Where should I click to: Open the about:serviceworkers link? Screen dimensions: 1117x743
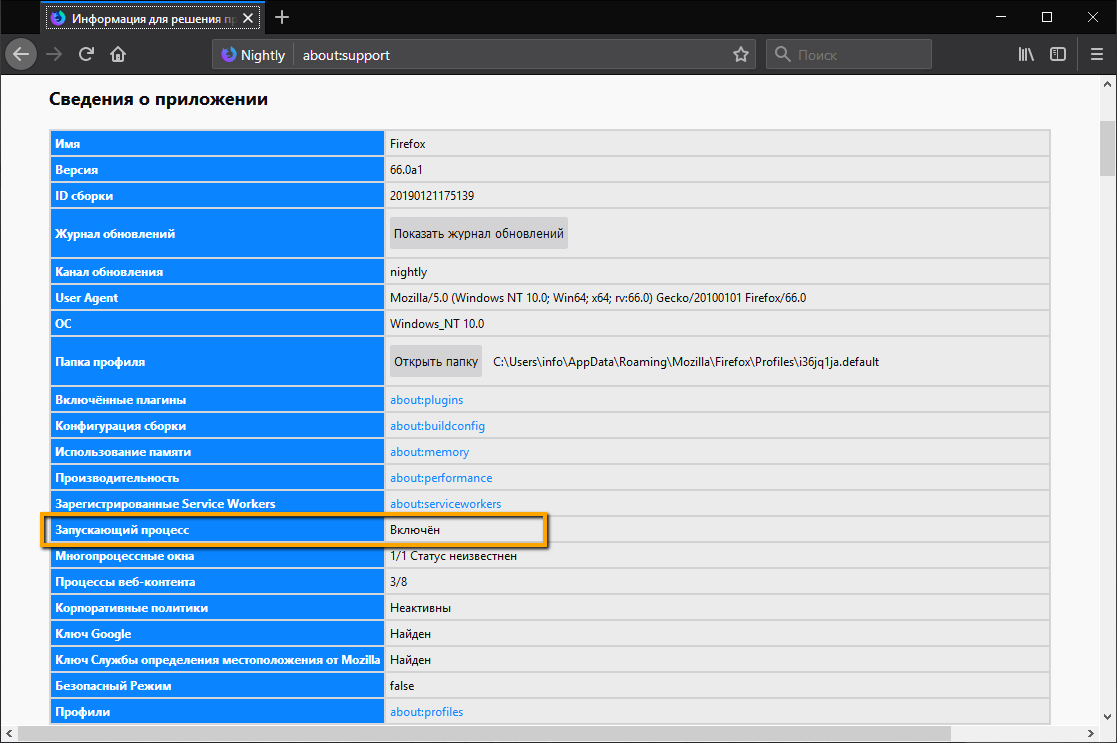pos(445,504)
